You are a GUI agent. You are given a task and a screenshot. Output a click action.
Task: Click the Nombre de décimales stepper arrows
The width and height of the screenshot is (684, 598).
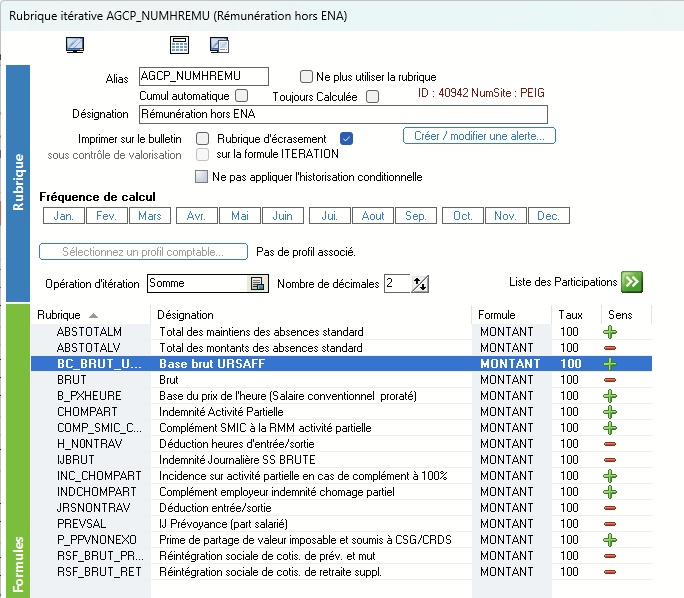(420, 284)
